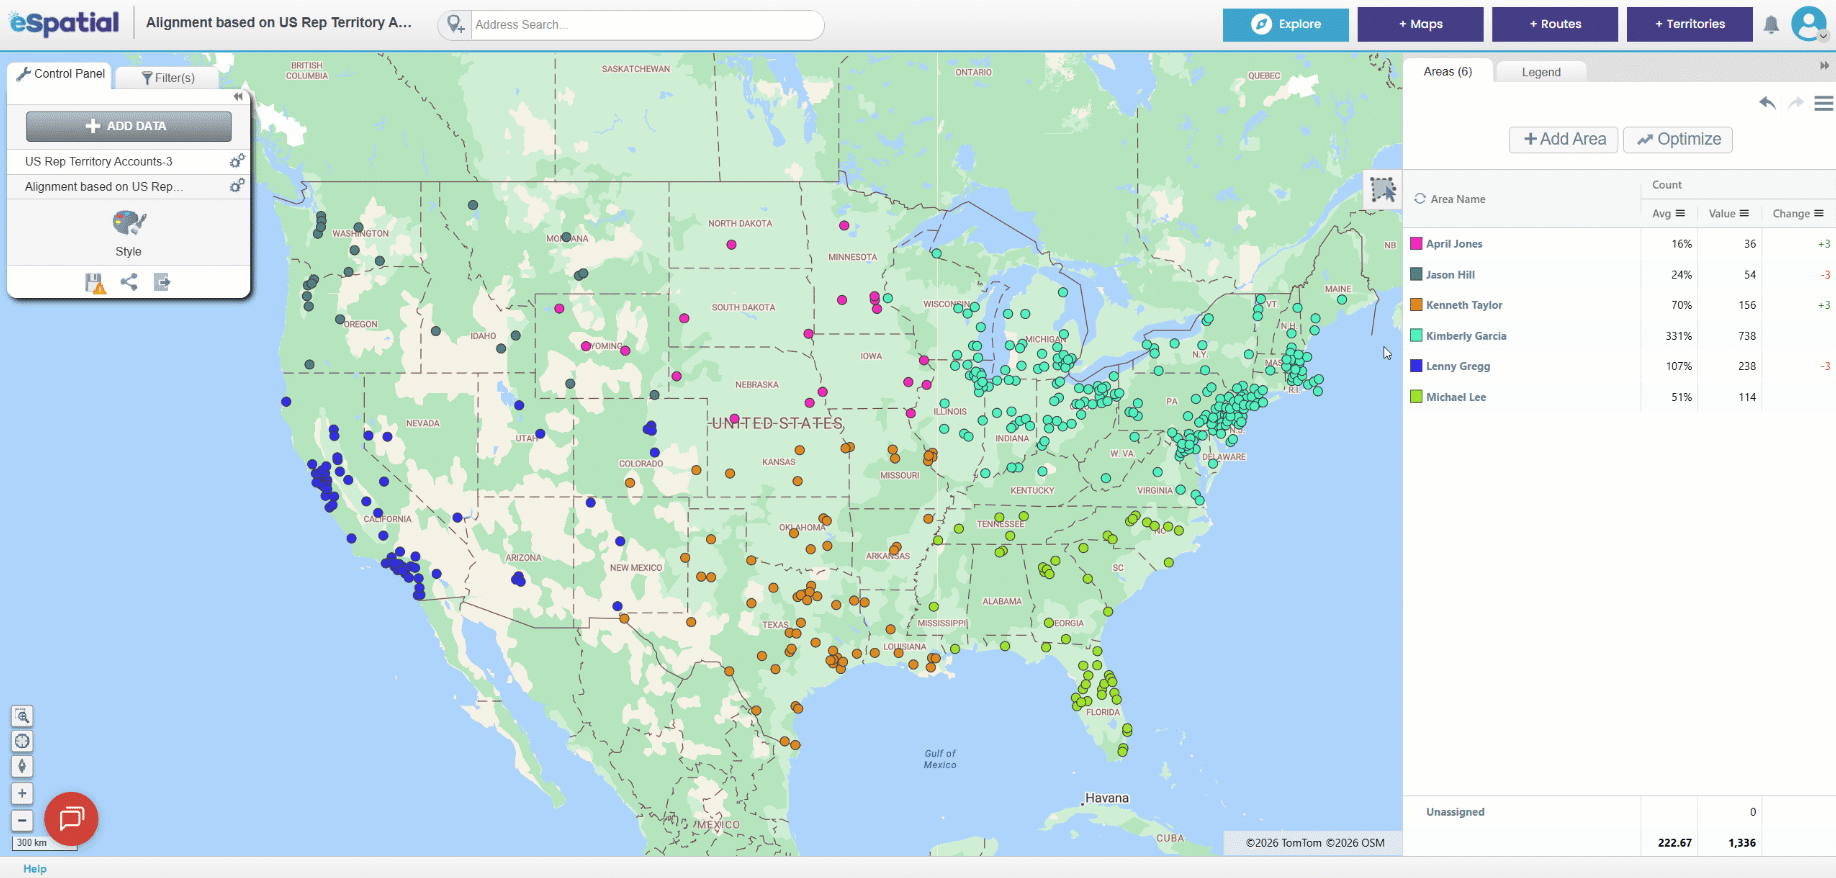Click the eSpatial logo
This screenshot has height=878, width=1836.
(x=64, y=22)
